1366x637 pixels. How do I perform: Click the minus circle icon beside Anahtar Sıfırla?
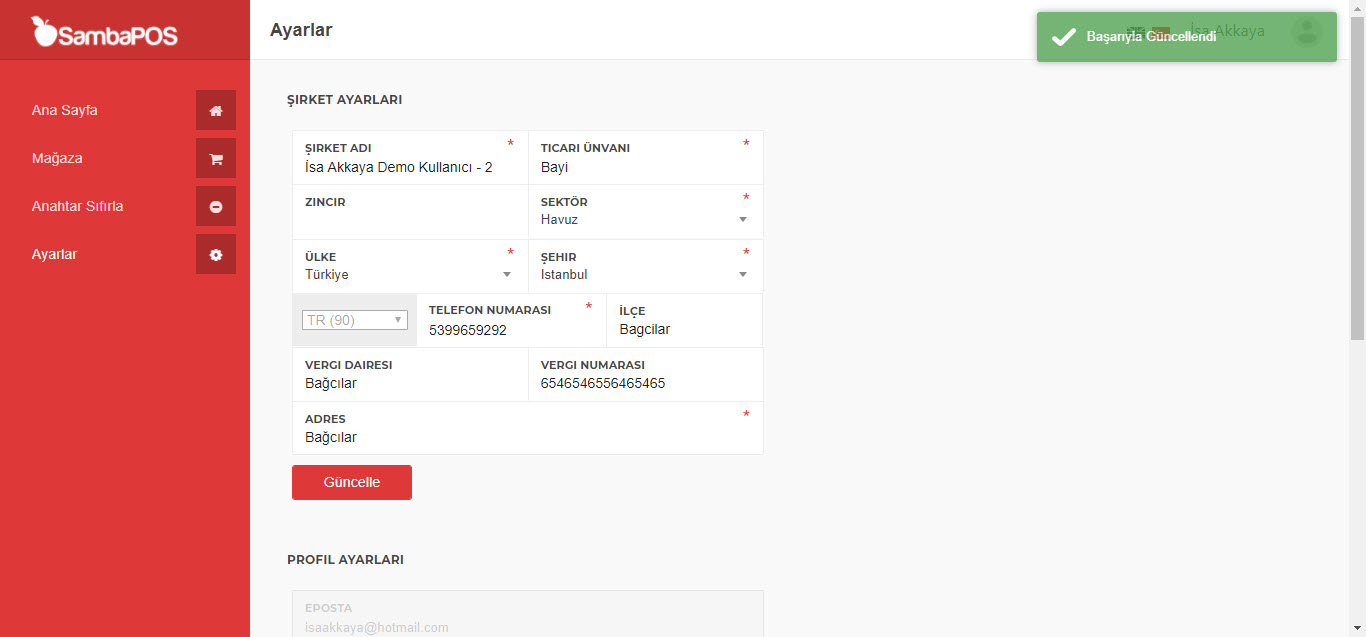tap(216, 206)
